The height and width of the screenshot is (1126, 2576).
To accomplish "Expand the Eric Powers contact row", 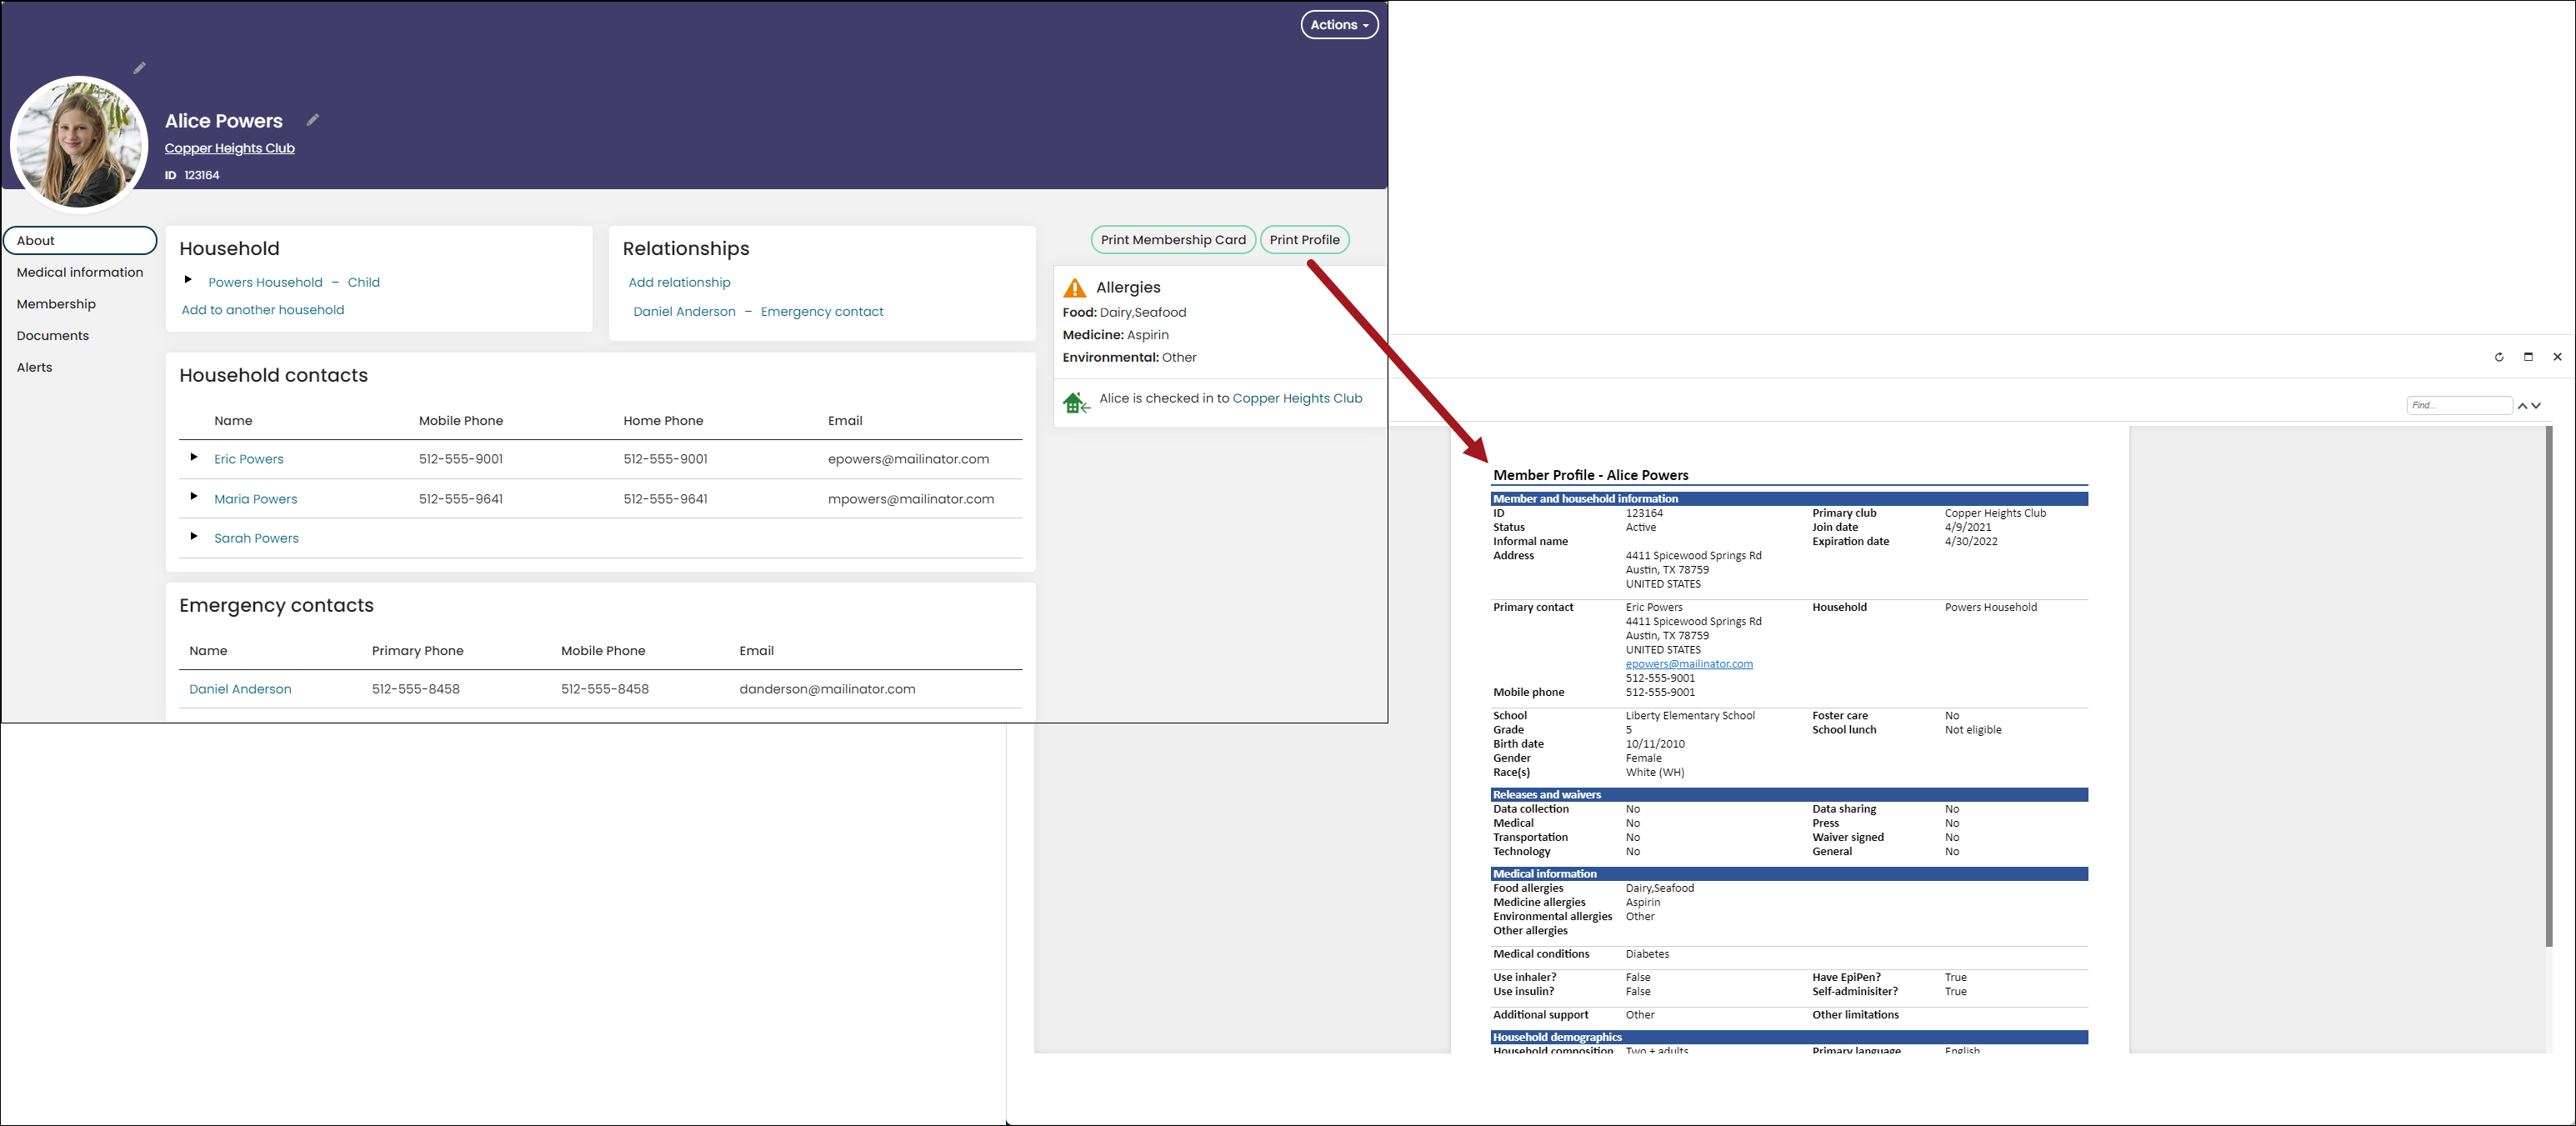I will [194, 457].
